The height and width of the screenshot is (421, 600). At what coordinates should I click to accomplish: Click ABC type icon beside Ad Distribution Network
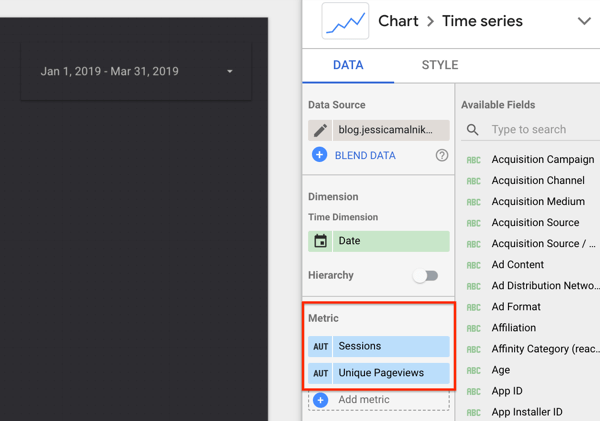coord(473,286)
